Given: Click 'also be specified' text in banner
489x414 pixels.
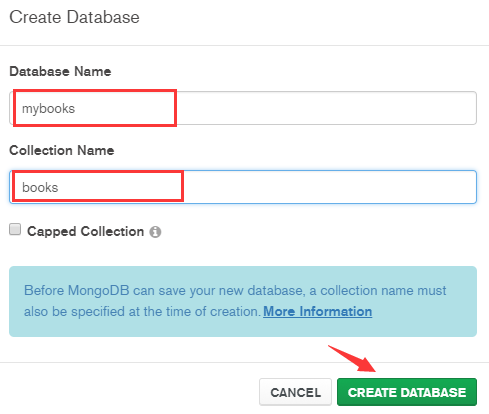Looking at the screenshot, I should pyautogui.click(x=74, y=311).
